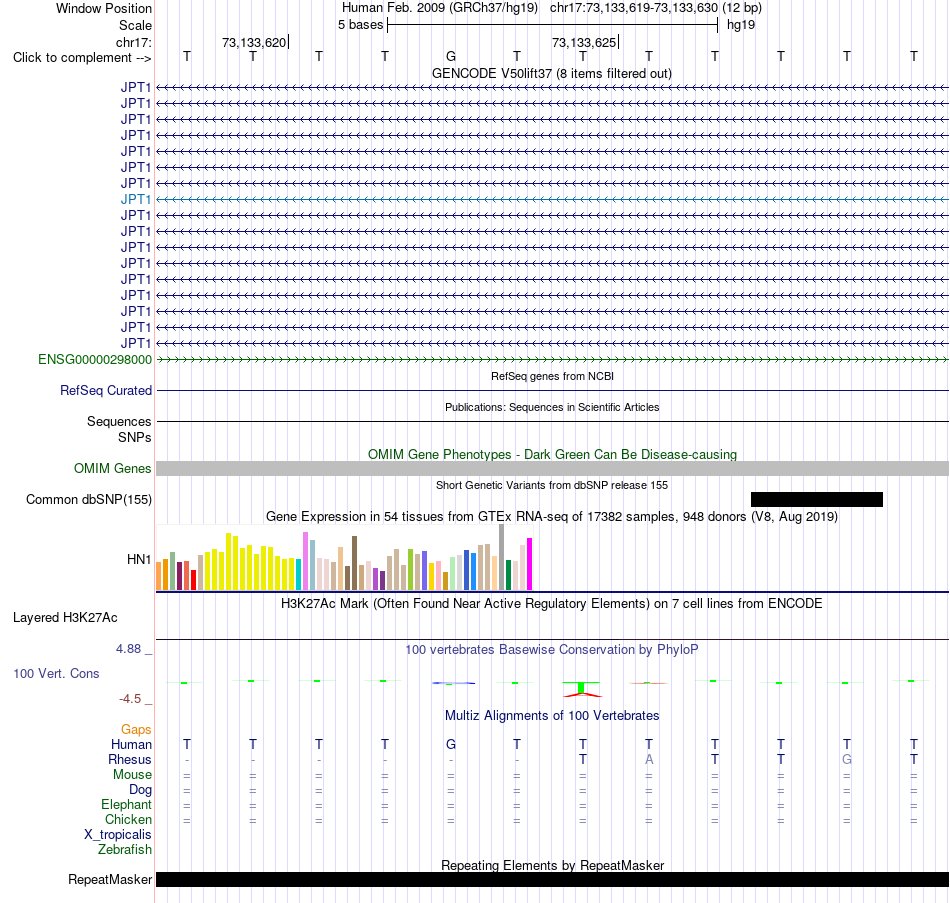
Task: Click the blue PhyloP mark under base G
Action: [x=453, y=684]
